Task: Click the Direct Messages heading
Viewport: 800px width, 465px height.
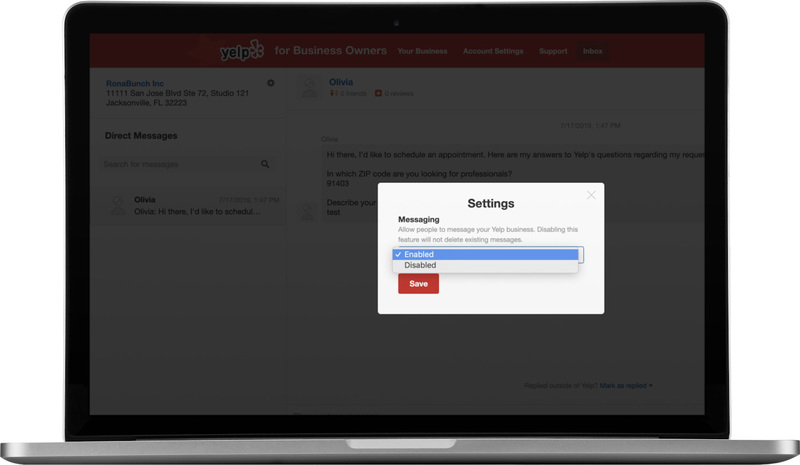Action: 141,136
